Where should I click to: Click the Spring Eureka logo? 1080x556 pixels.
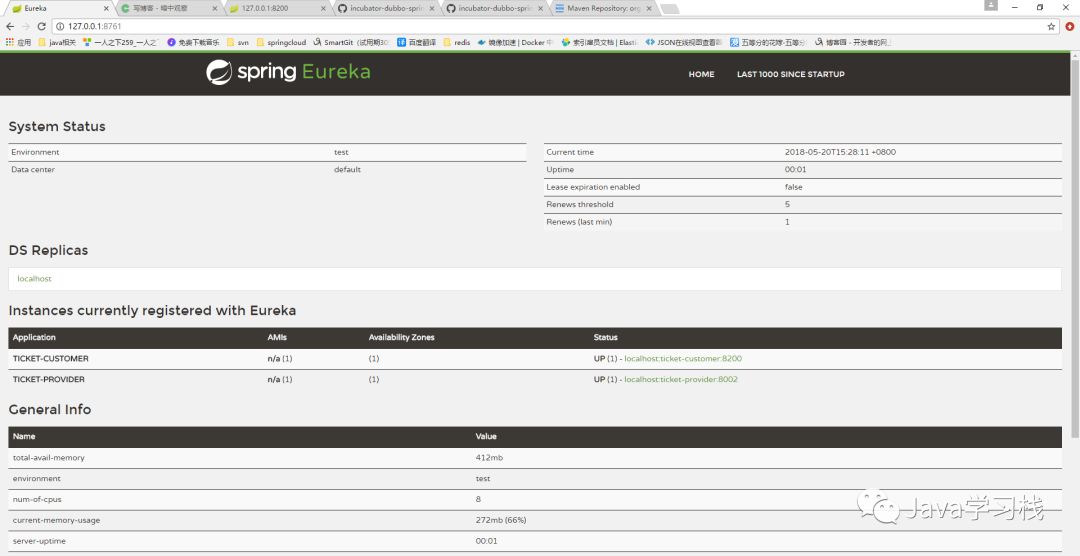click(x=288, y=72)
